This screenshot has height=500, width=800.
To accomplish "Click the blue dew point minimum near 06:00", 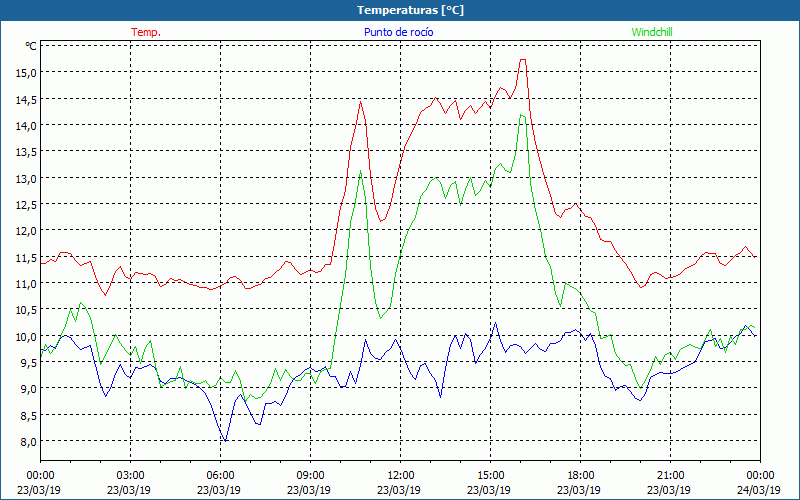I will click(225, 440).
